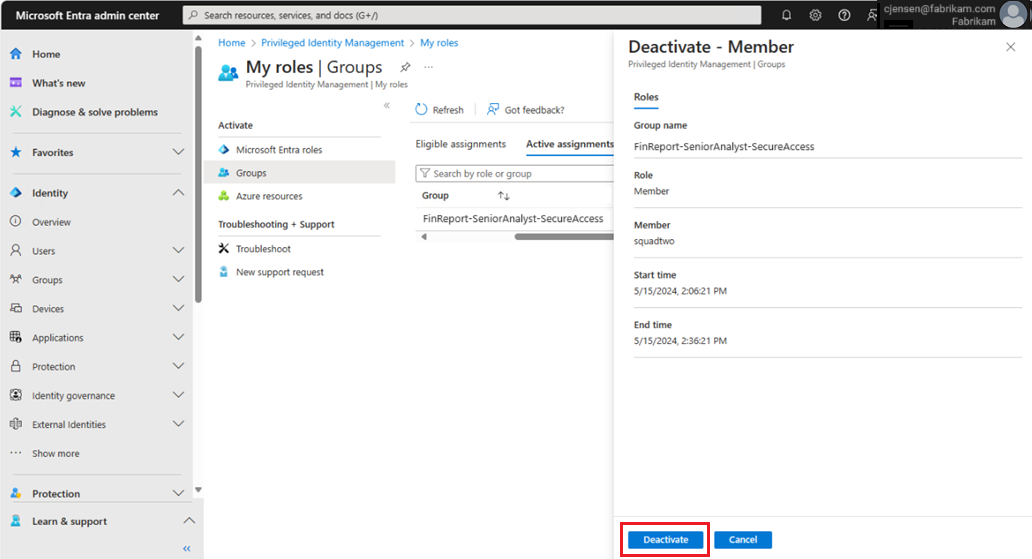
Task: Expand the Favorites section
Action: click(178, 153)
